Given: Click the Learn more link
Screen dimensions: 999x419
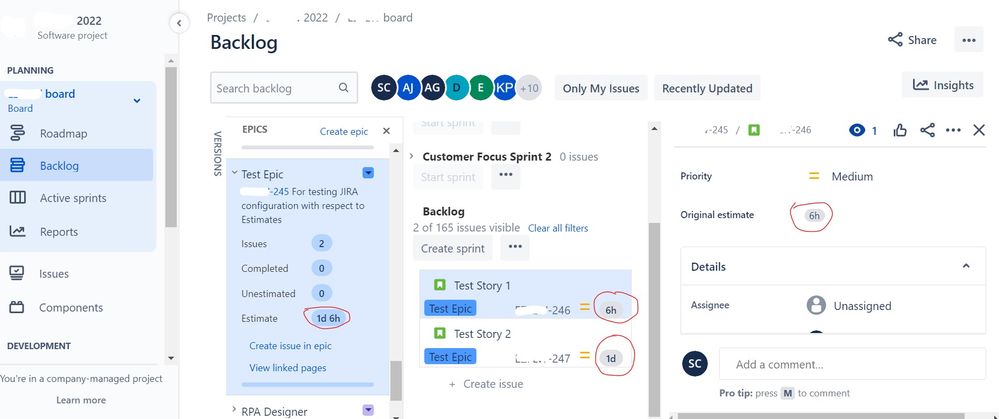Looking at the screenshot, I should (x=81, y=400).
